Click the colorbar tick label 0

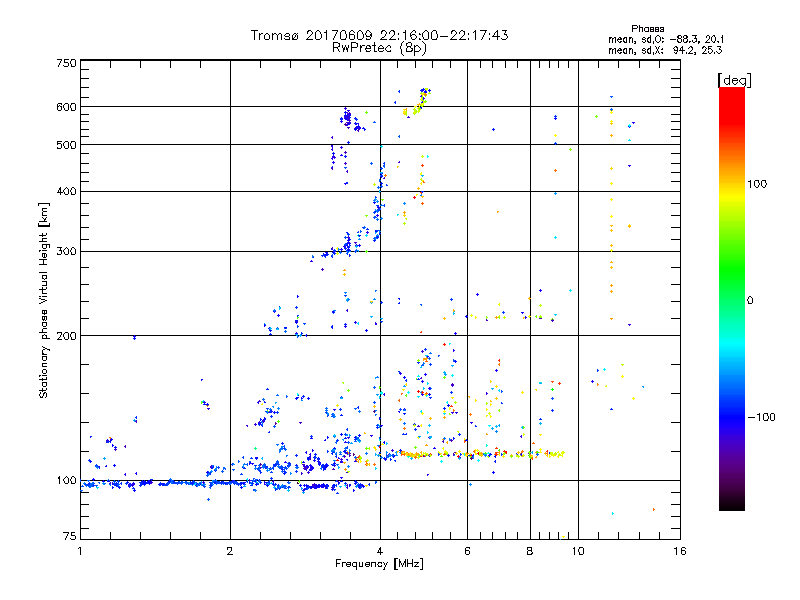click(751, 300)
